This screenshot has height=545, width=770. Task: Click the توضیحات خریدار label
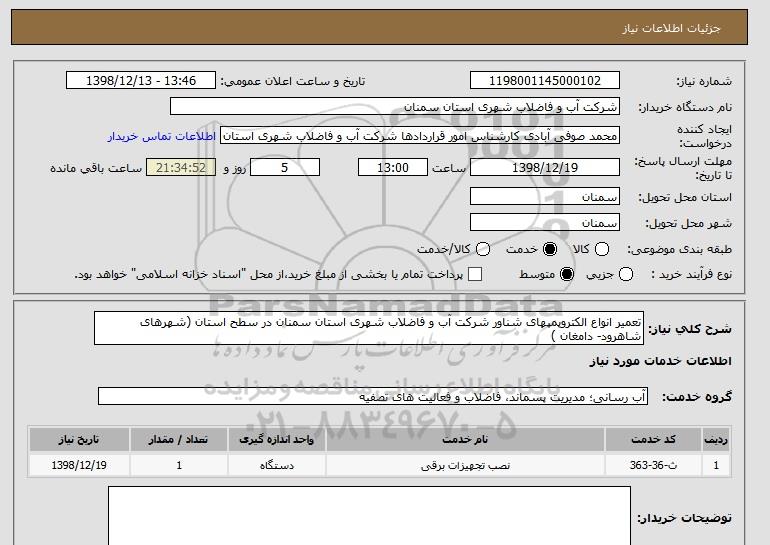point(685,518)
